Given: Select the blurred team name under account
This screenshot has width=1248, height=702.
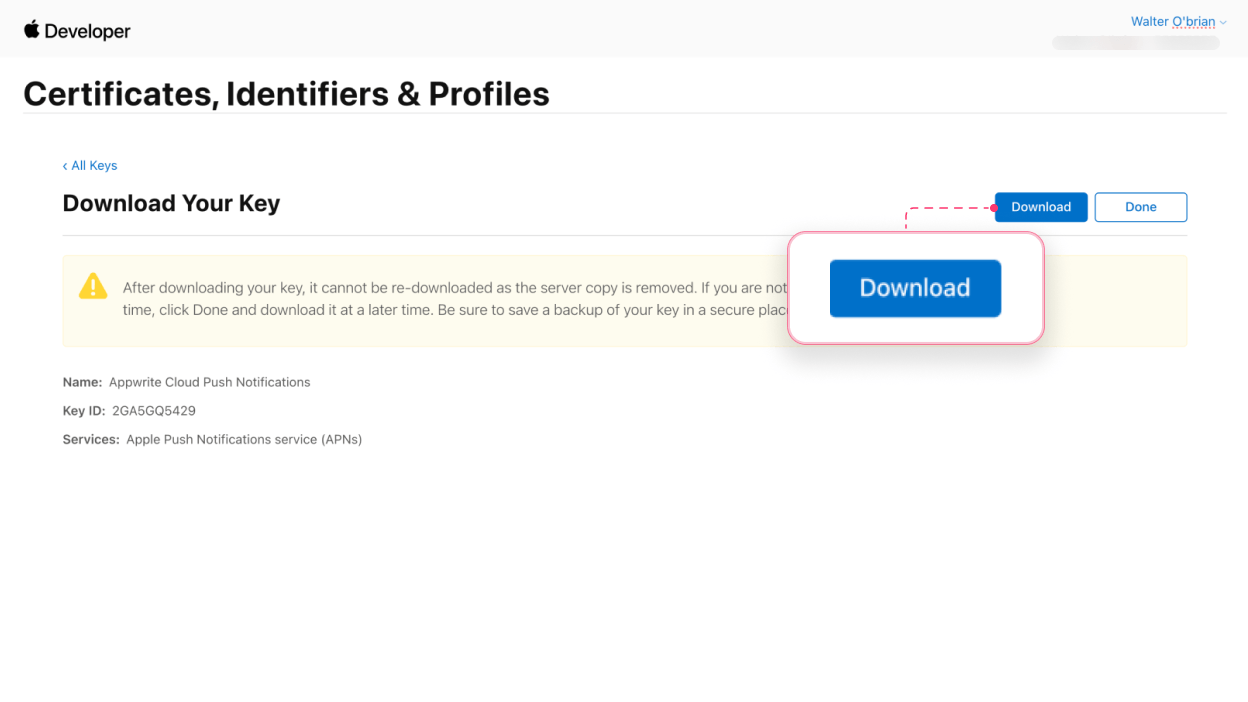Looking at the screenshot, I should (1136, 43).
